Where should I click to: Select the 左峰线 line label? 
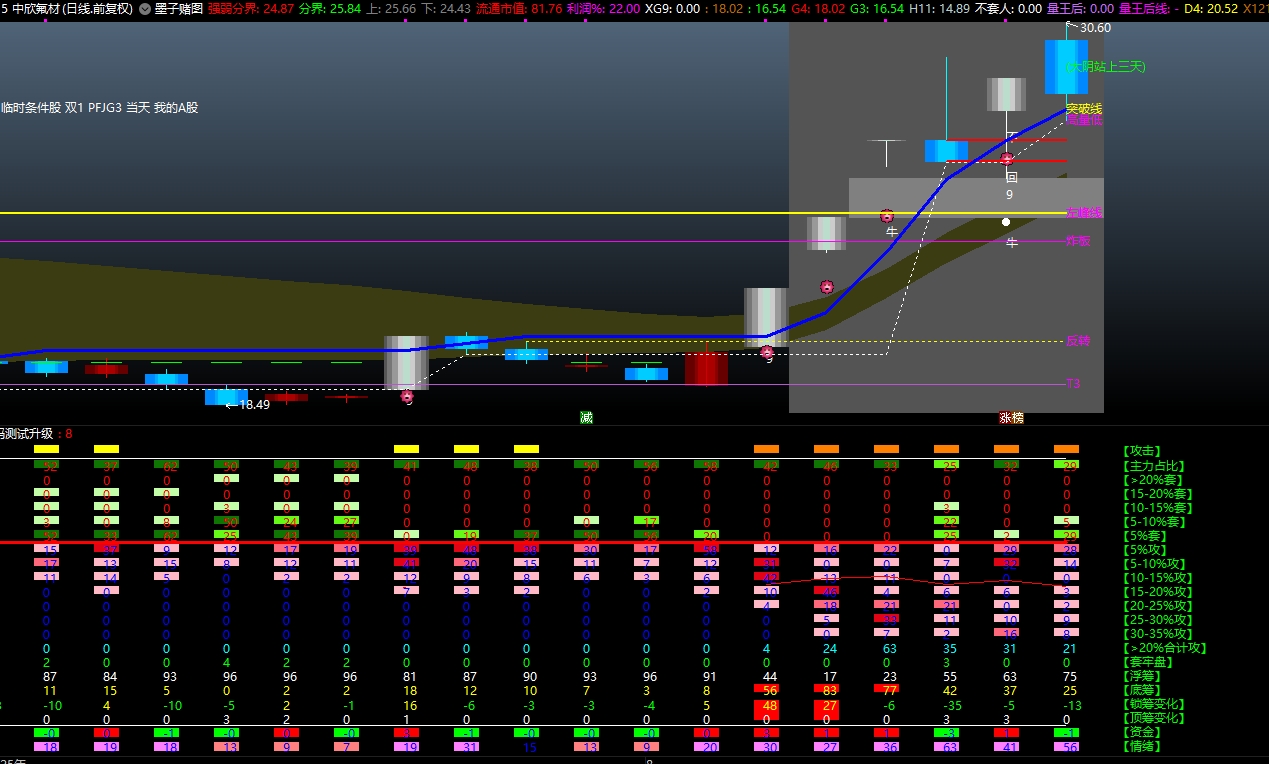click(1084, 213)
